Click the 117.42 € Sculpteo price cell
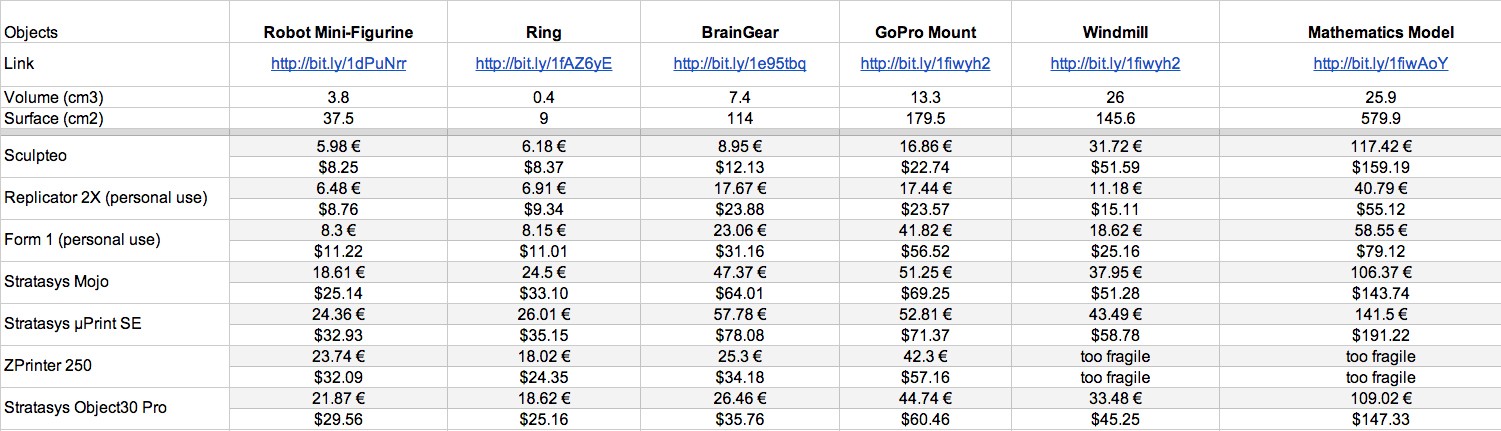1501x431 pixels. pos(1380,146)
